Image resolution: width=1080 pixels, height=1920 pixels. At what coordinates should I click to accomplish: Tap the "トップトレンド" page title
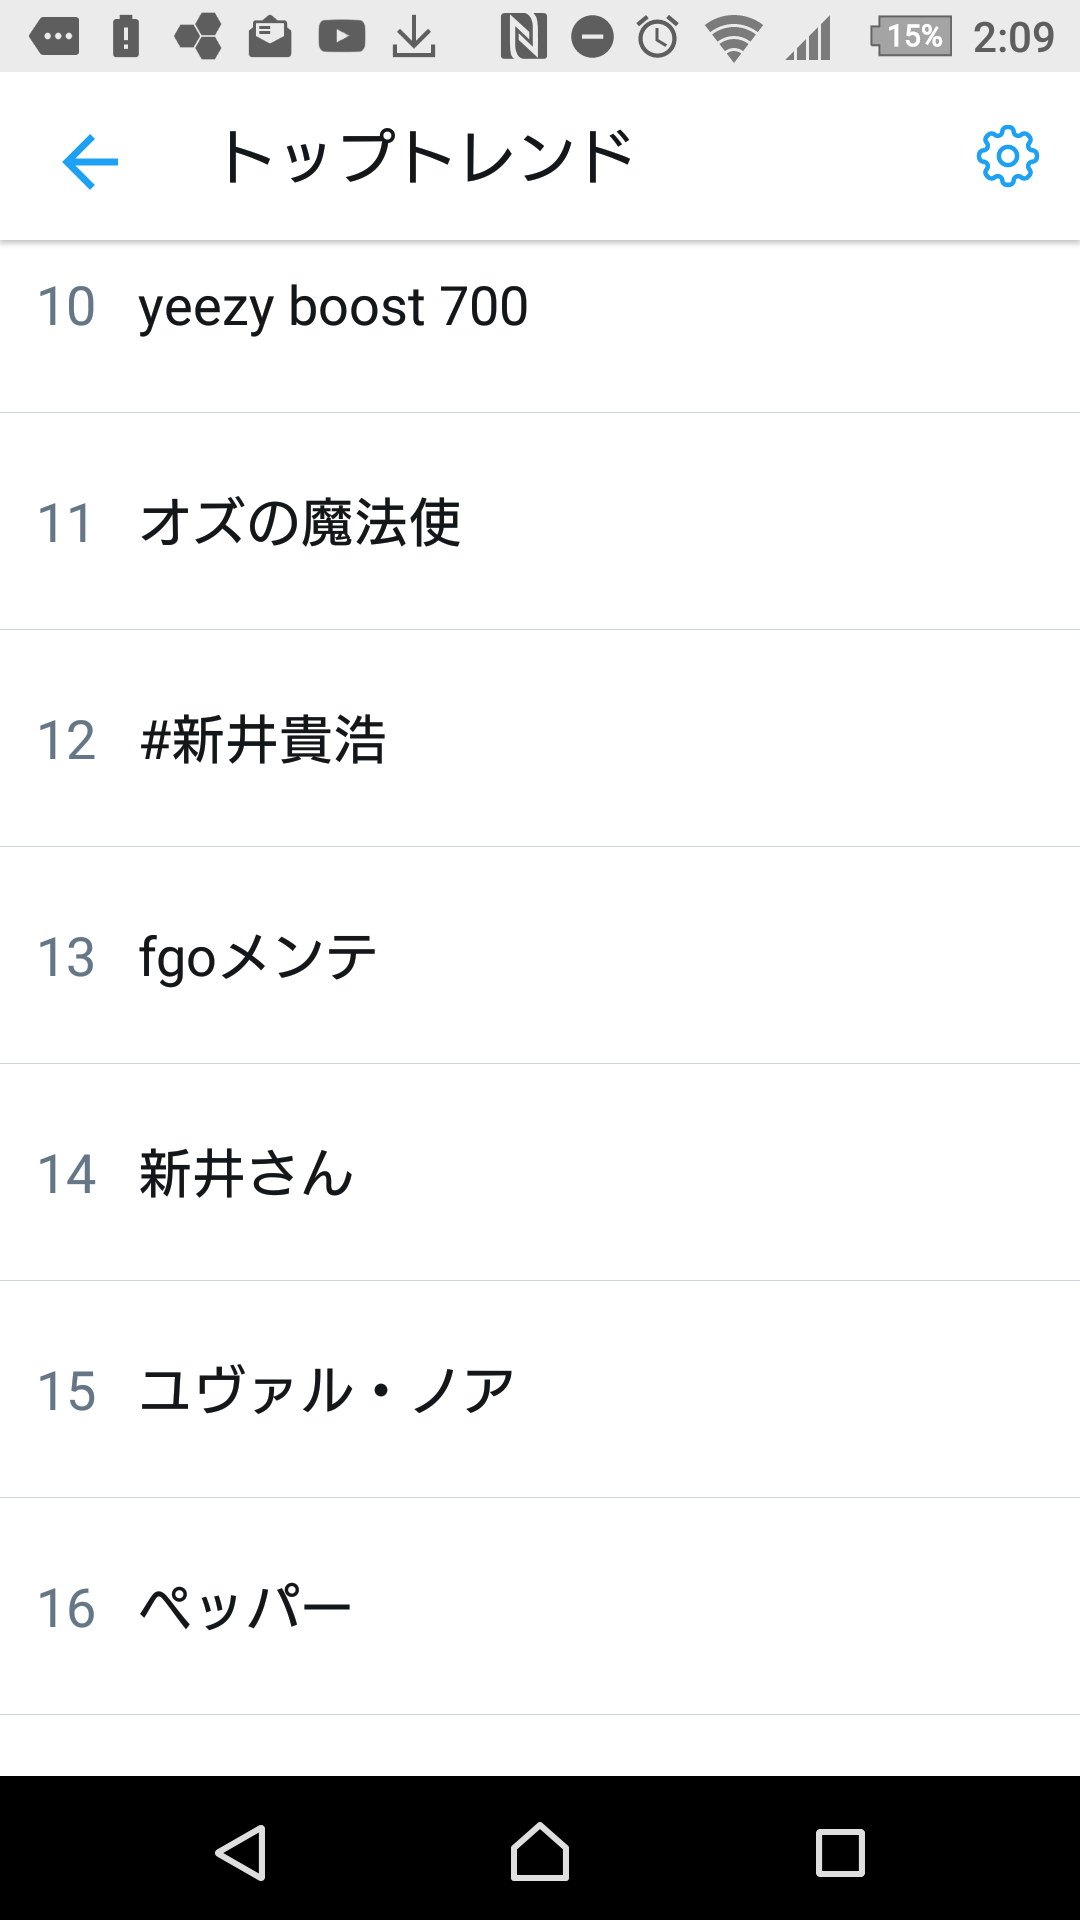pyautogui.click(x=427, y=158)
